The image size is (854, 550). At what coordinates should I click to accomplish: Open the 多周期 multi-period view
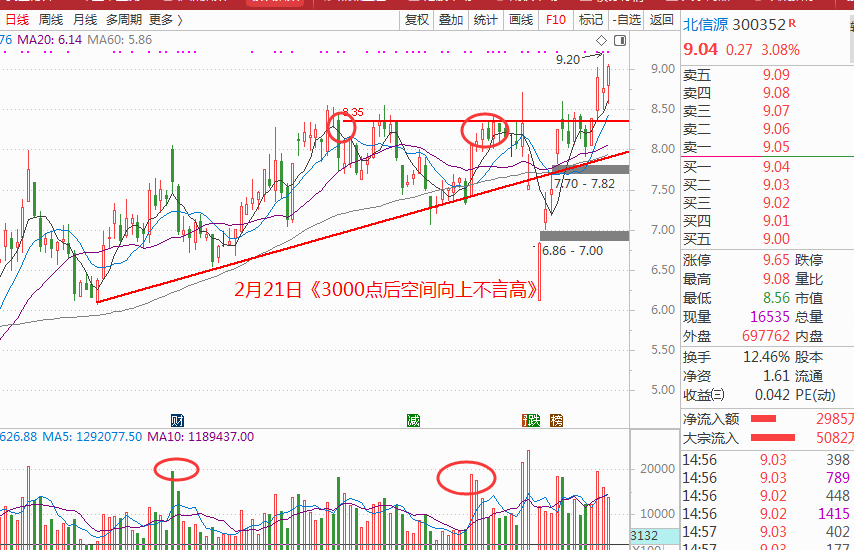[x=124, y=20]
